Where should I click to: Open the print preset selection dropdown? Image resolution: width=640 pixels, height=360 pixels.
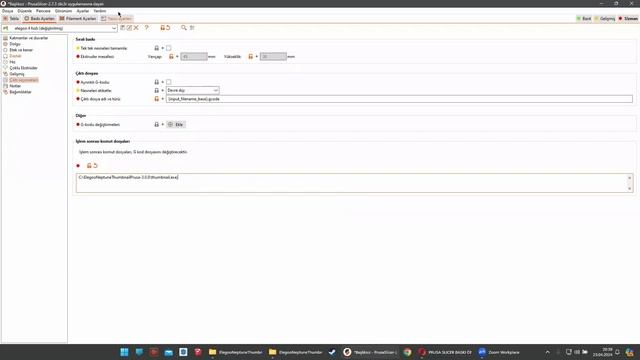tap(60, 28)
